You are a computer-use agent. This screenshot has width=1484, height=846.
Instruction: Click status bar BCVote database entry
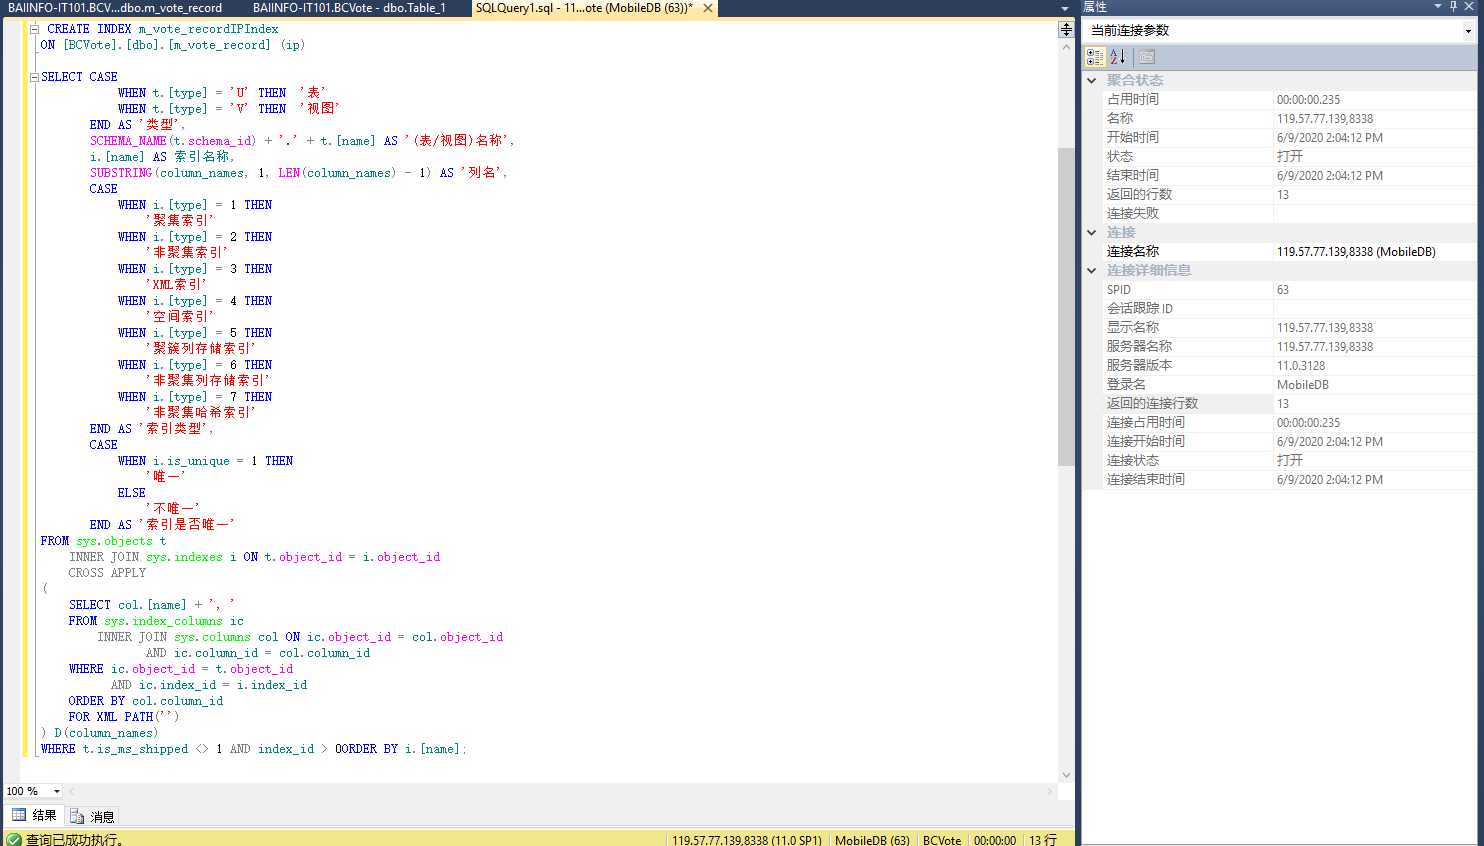coord(942,840)
